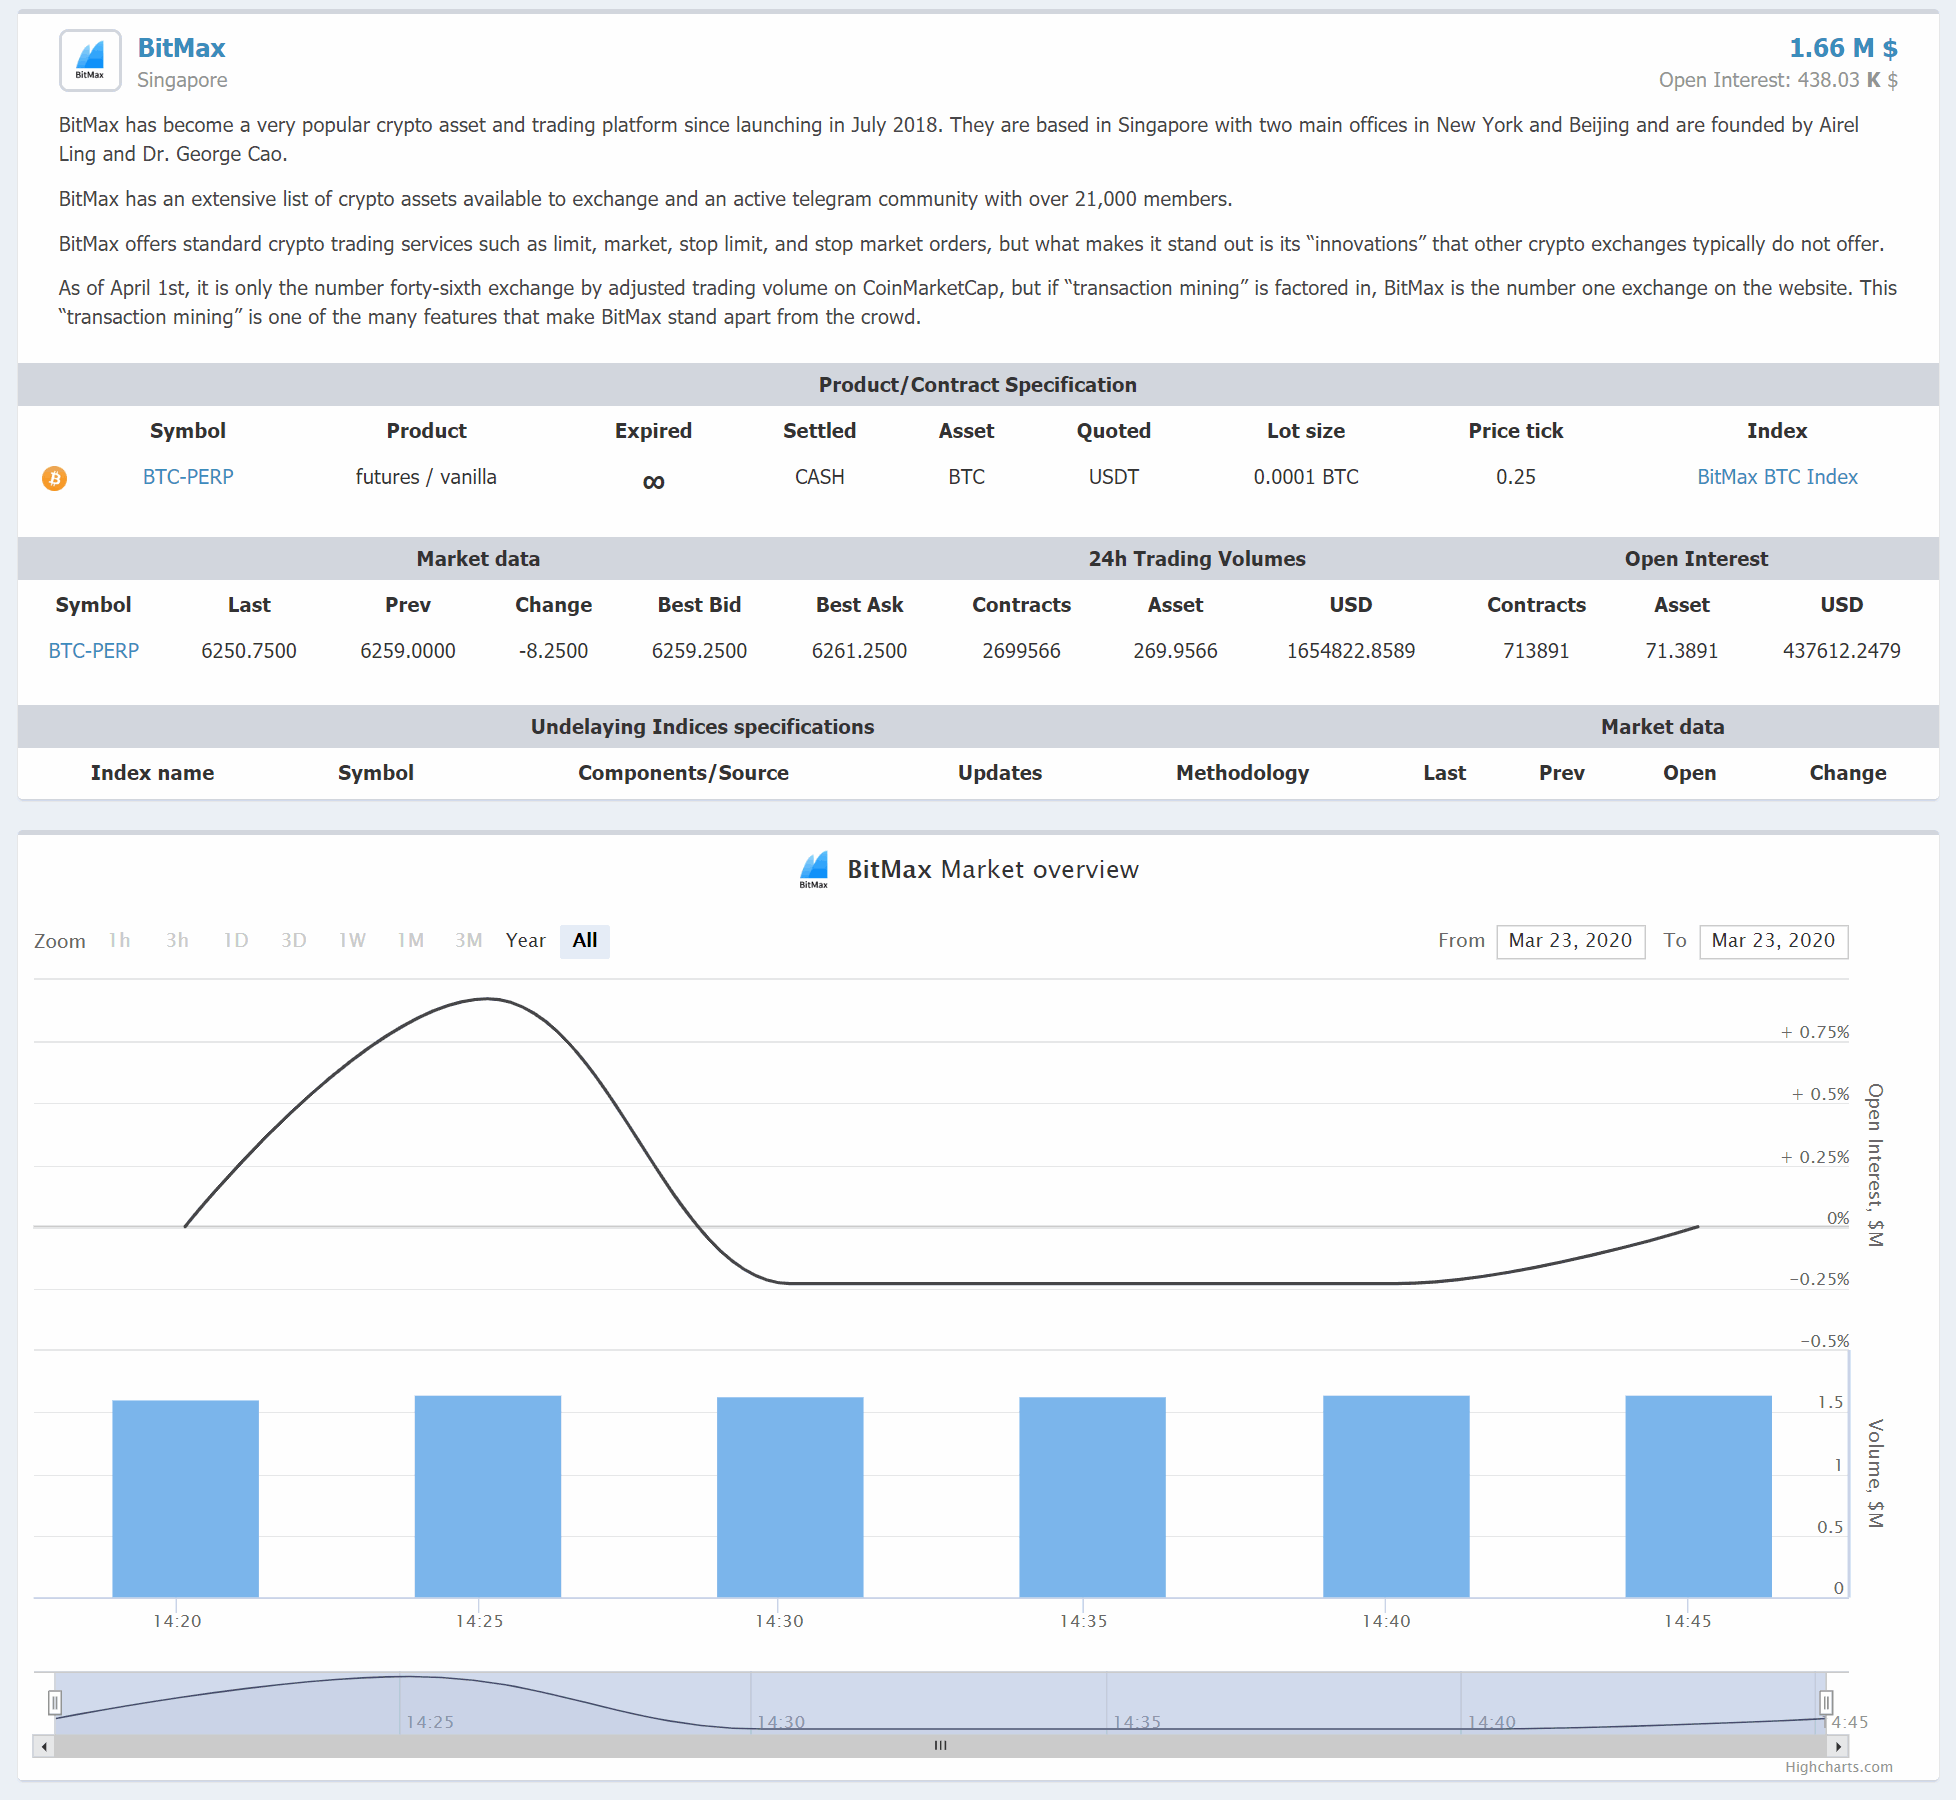Viewport: 1956px width, 1800px height.
Task: Set chart zoom to 3M
Action: click(x=469, y=941)
